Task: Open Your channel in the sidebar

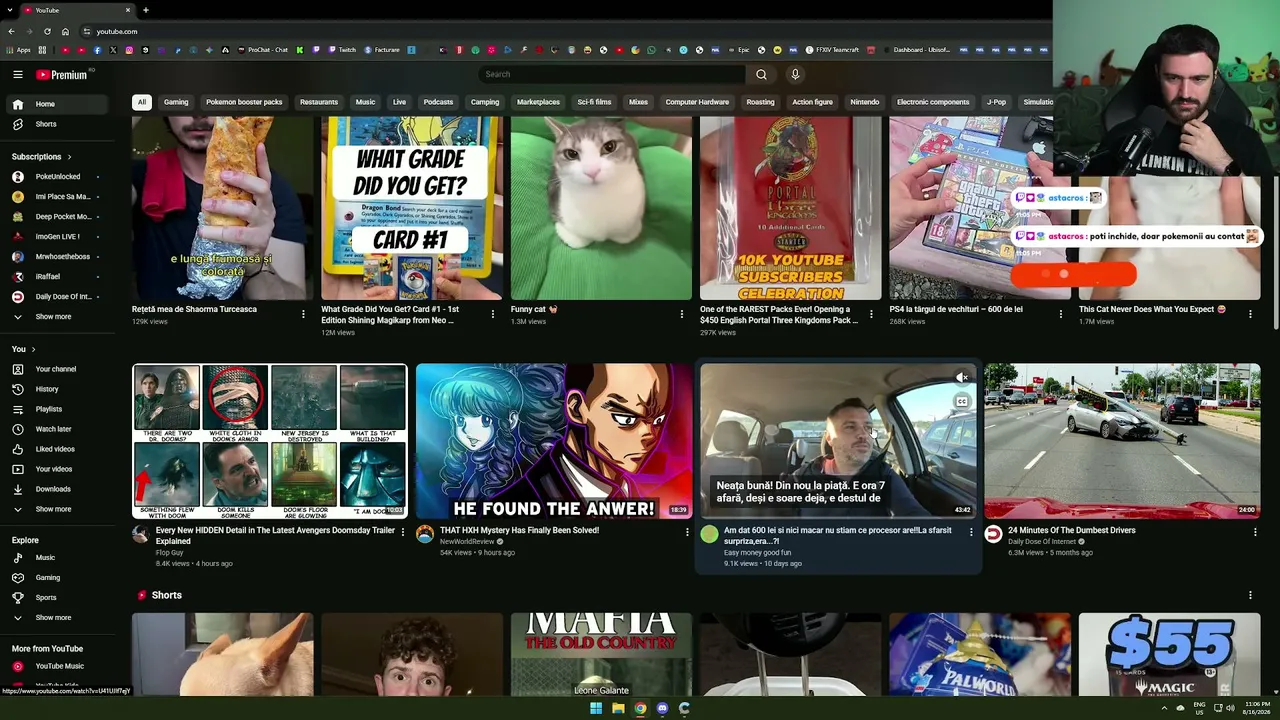Action: 58,369
